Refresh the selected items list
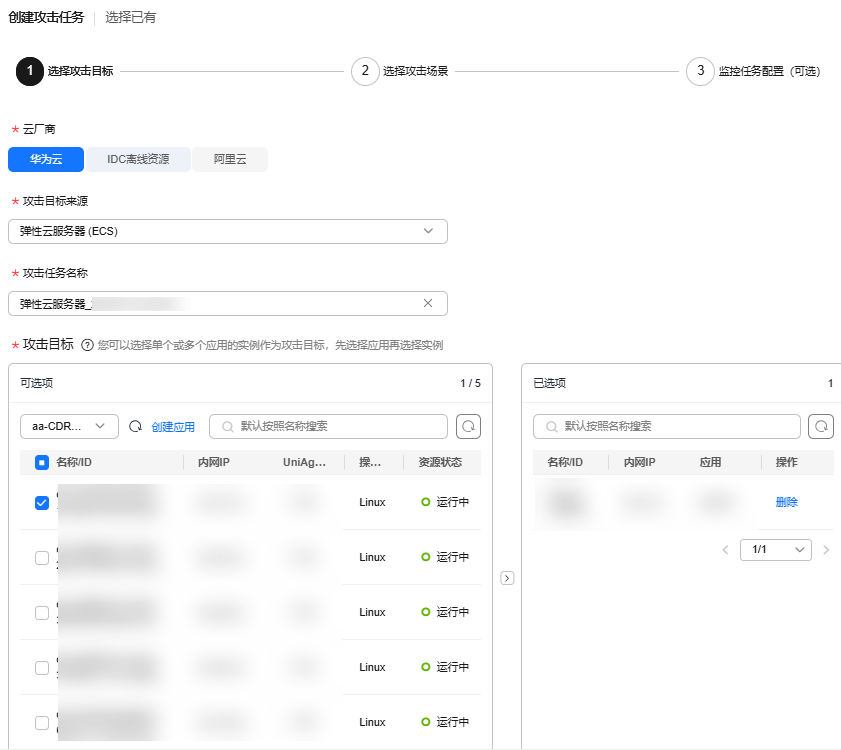841x750 pixels. point(821,427)
